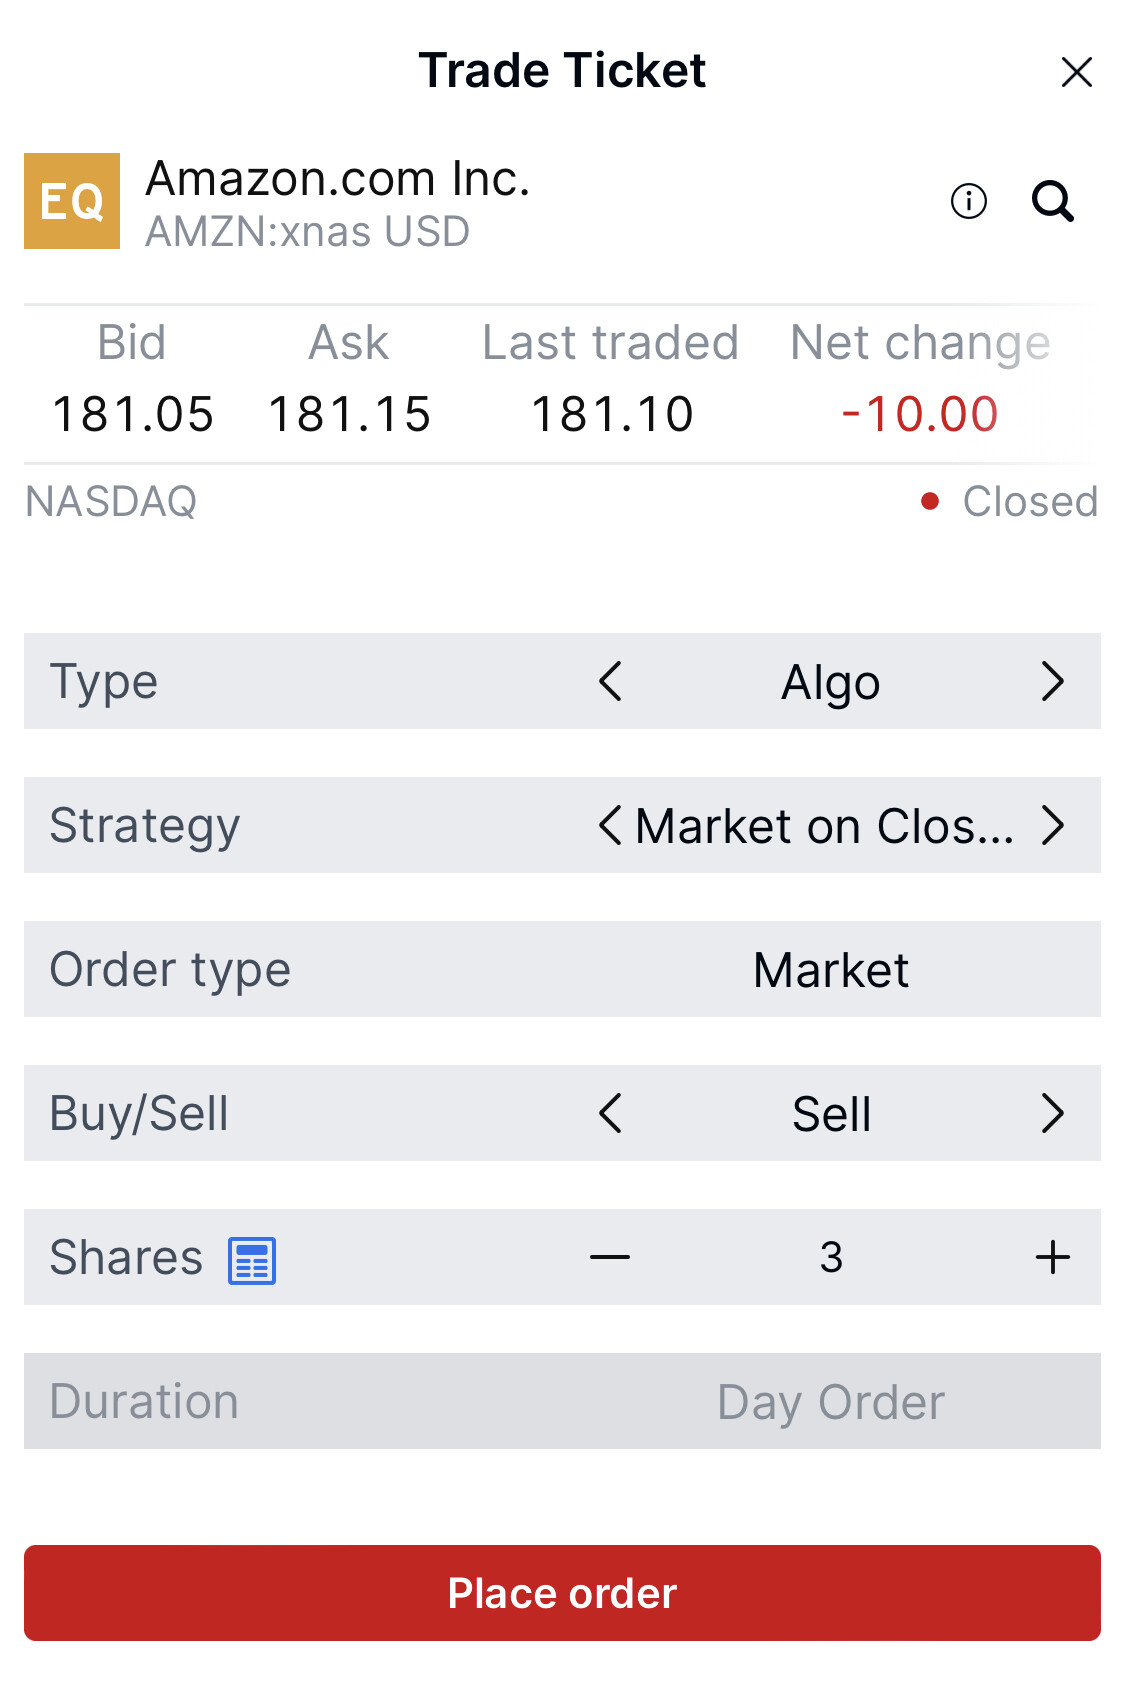Open instrument info for Amazon.com Inc.
The image size is (1125, 1687).
(968, 201)
